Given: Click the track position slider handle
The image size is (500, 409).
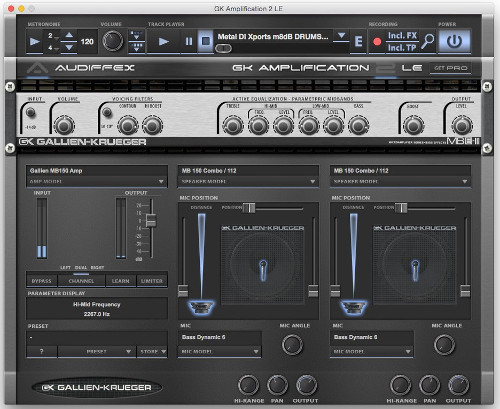Looking at the screenshot, I should (223, 49).
